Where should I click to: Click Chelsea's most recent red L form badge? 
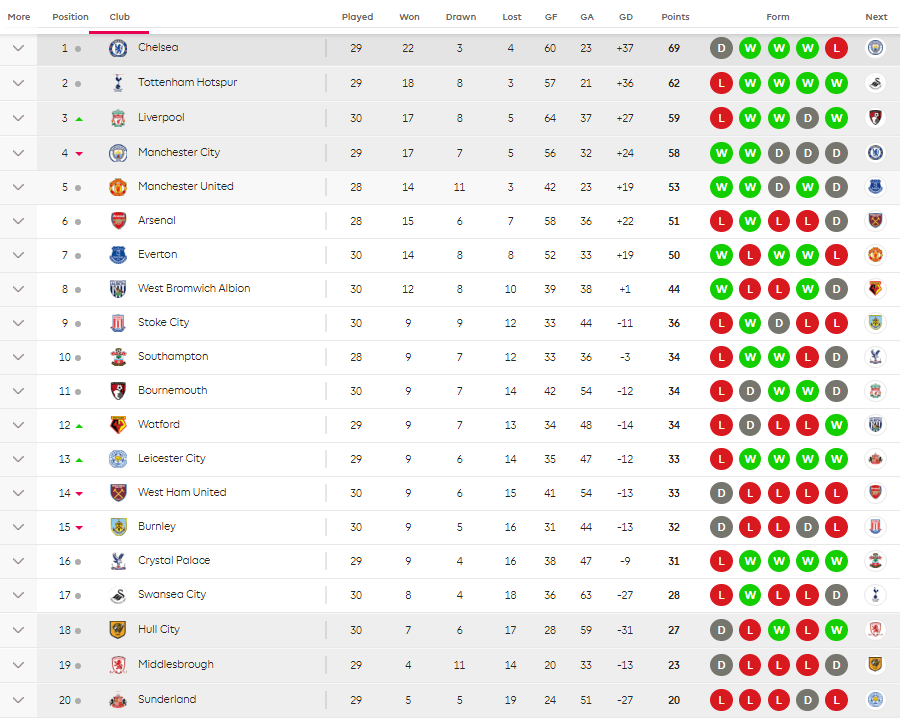point(837,48)
